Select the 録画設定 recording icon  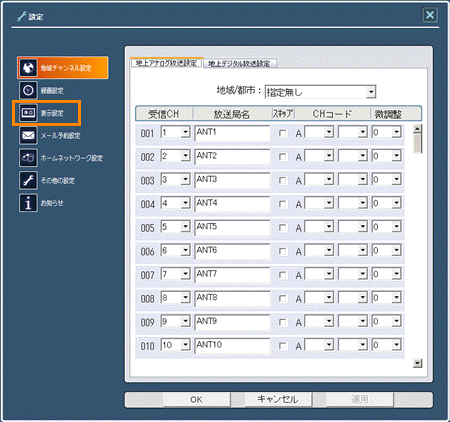point(28,90)
